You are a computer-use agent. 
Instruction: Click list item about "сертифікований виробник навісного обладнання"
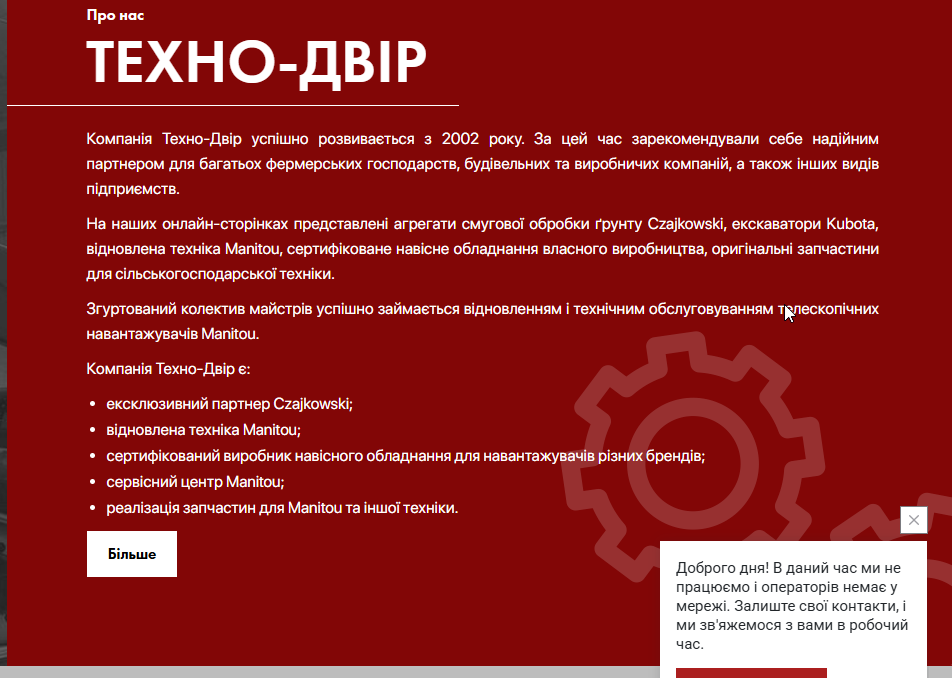(406, 456)
